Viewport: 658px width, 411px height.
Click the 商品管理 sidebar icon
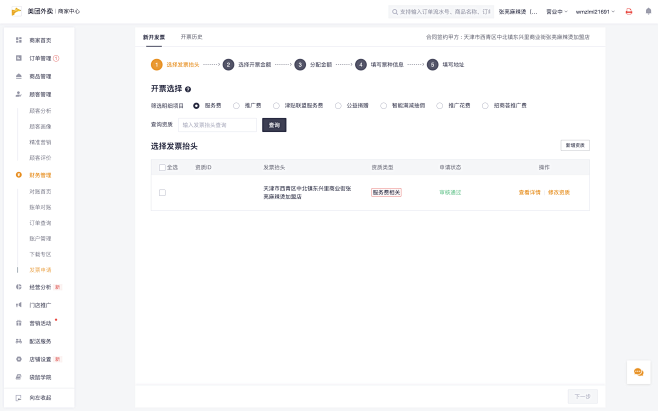tap(19, 76)
